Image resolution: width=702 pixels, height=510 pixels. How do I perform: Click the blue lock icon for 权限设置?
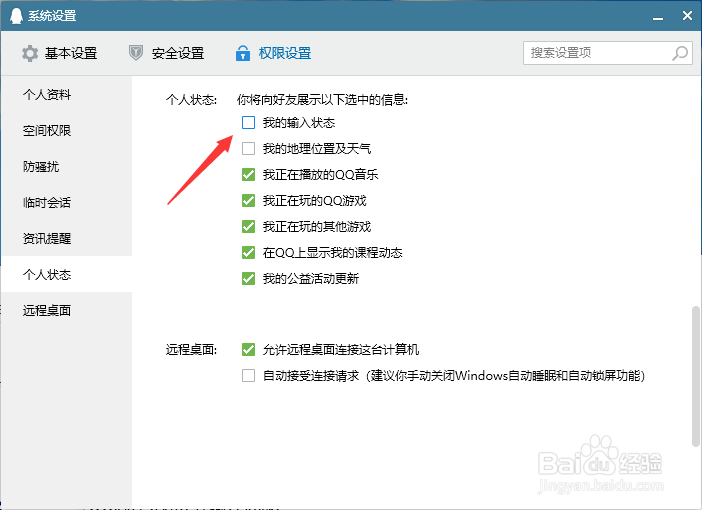click(243, 53)
